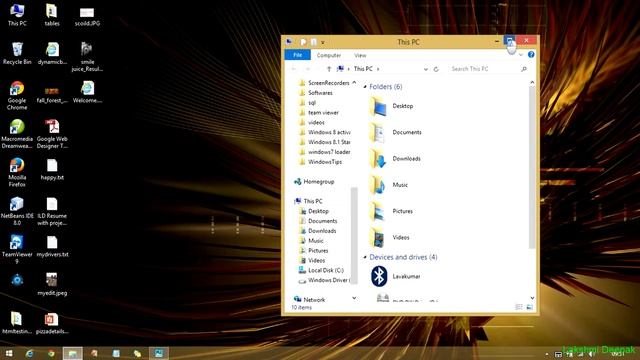The image size is (640, 360).
Task: Select Pictures folder in Folders group
Action: coord(392,211)
